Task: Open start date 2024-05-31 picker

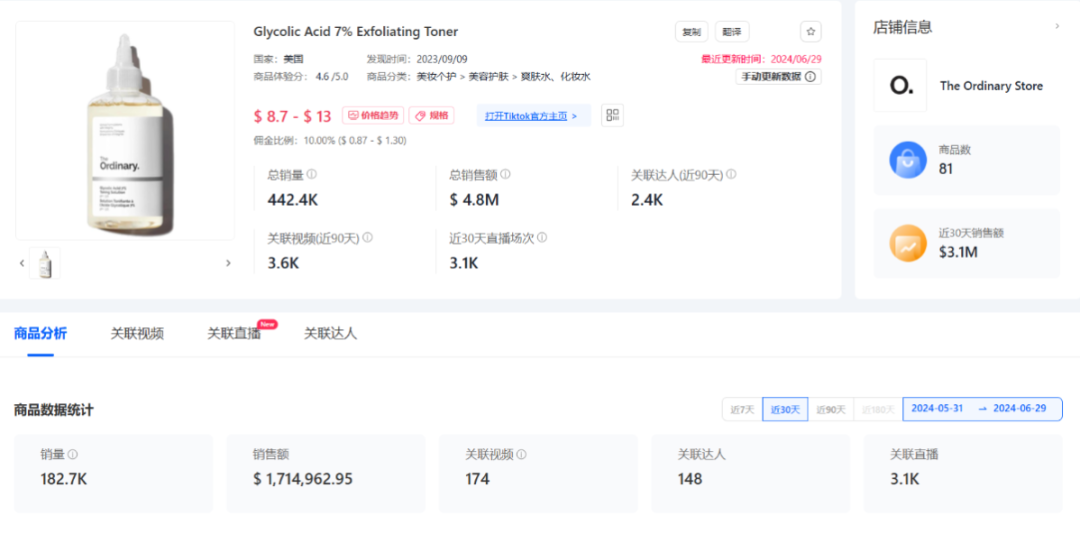Action: click(x=937, y=409)
